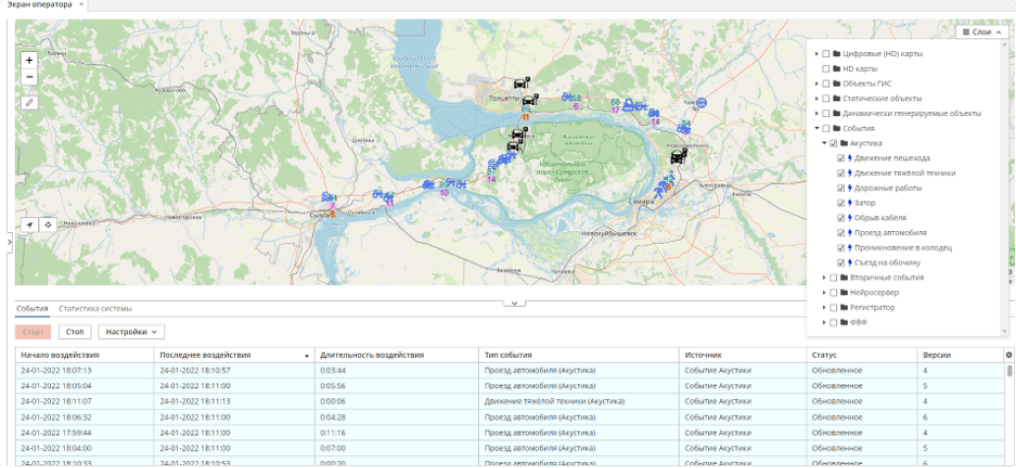This screenshot has height=468, width=1016.
Task: Zoom in the map with plus button
Action: [29, 60]
